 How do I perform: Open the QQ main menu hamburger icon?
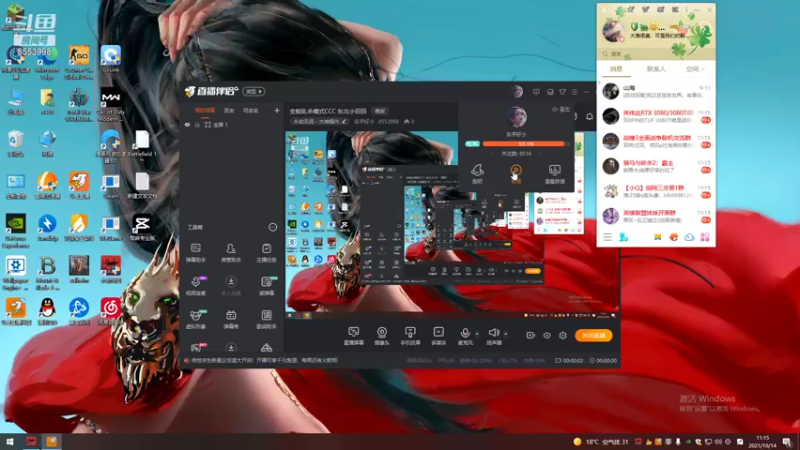[x=607, y=237]
